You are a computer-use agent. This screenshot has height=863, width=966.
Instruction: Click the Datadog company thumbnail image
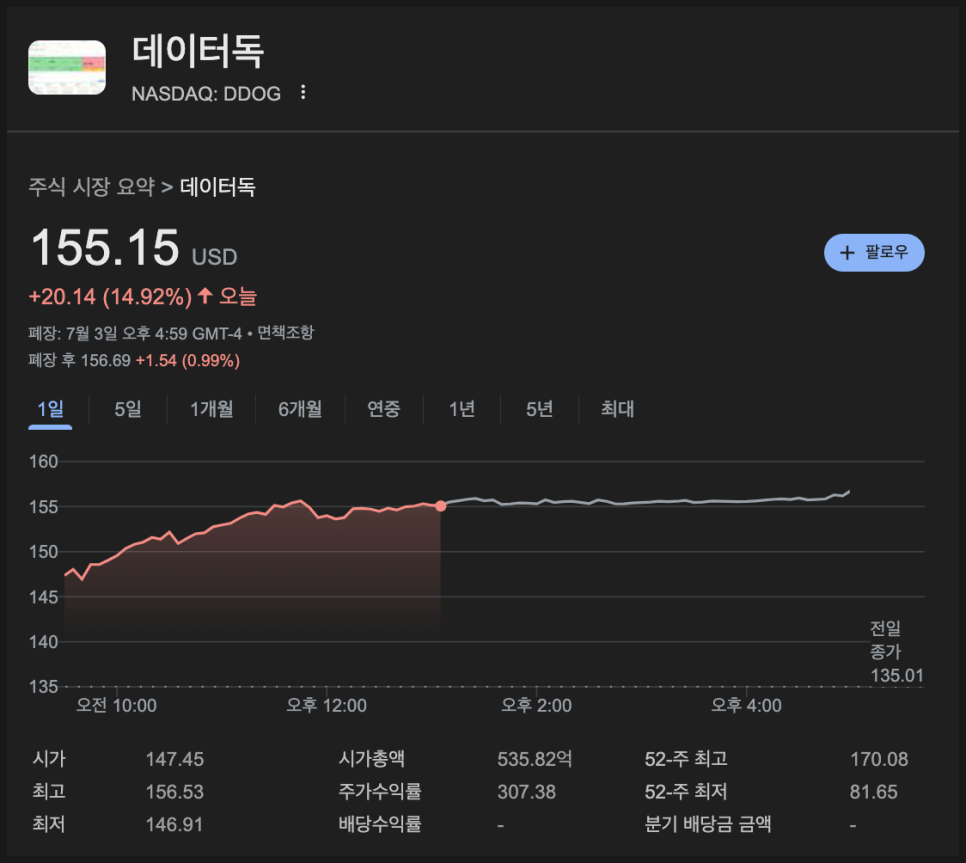67,67
